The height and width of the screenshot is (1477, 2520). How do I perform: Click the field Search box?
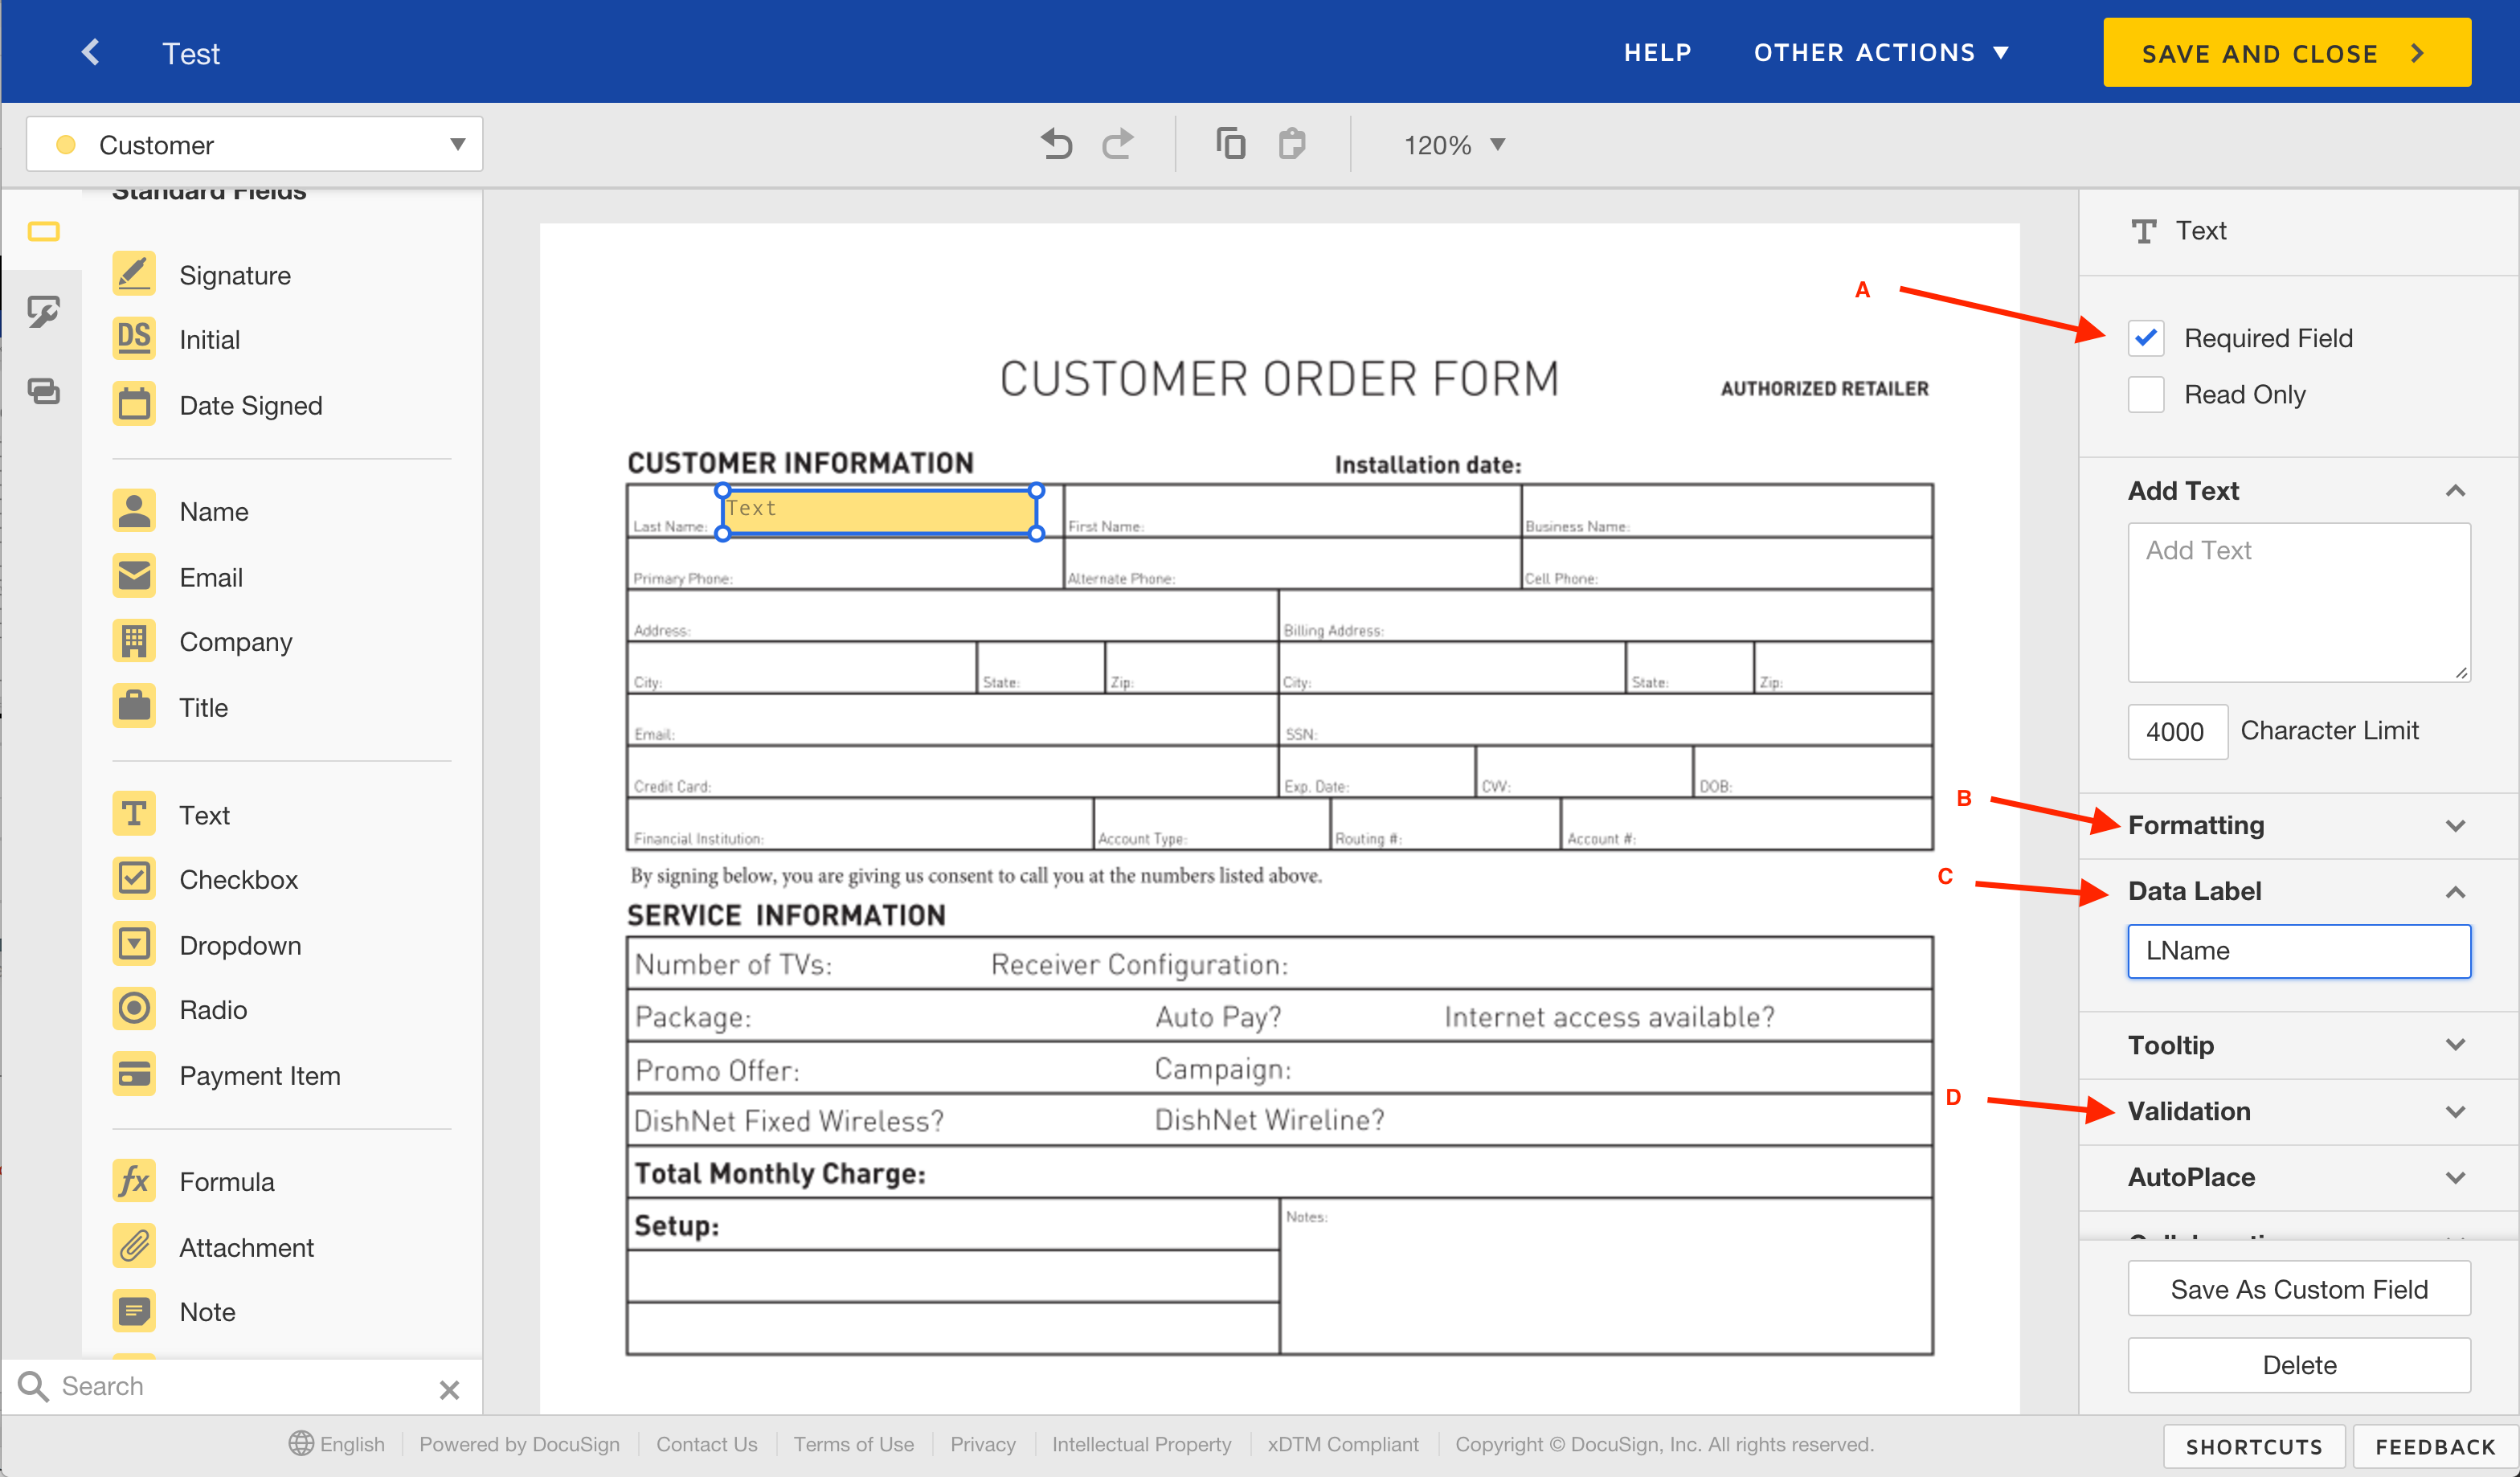(x=240, y=1386)
